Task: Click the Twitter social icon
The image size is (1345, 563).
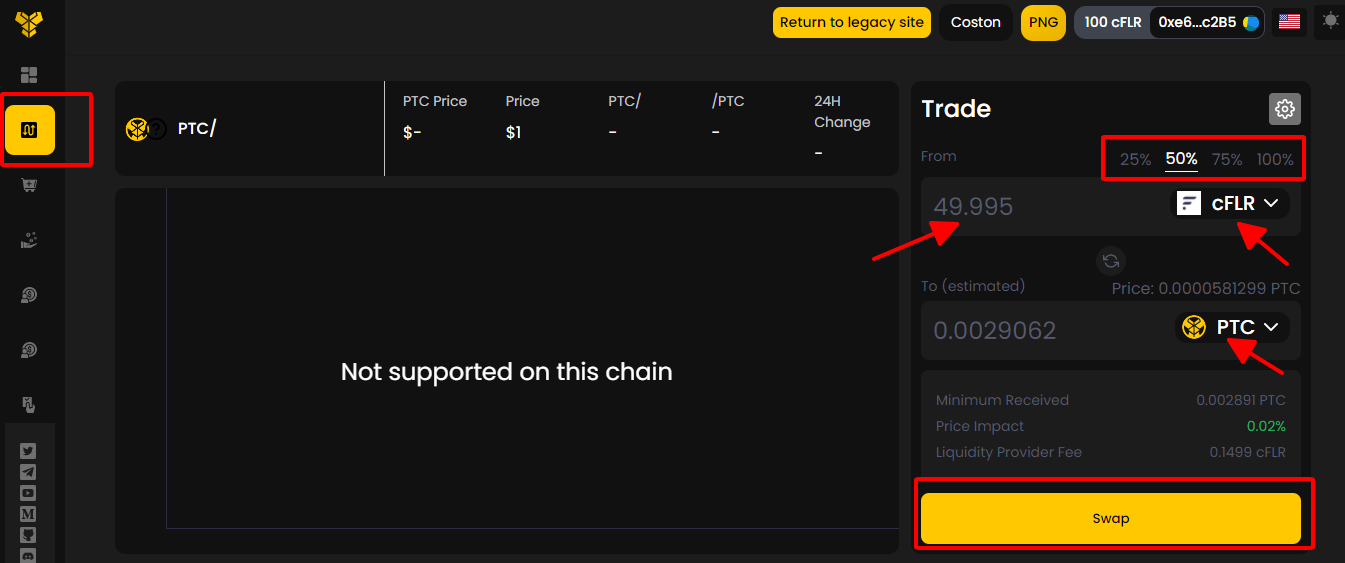Action: point(28,451)
